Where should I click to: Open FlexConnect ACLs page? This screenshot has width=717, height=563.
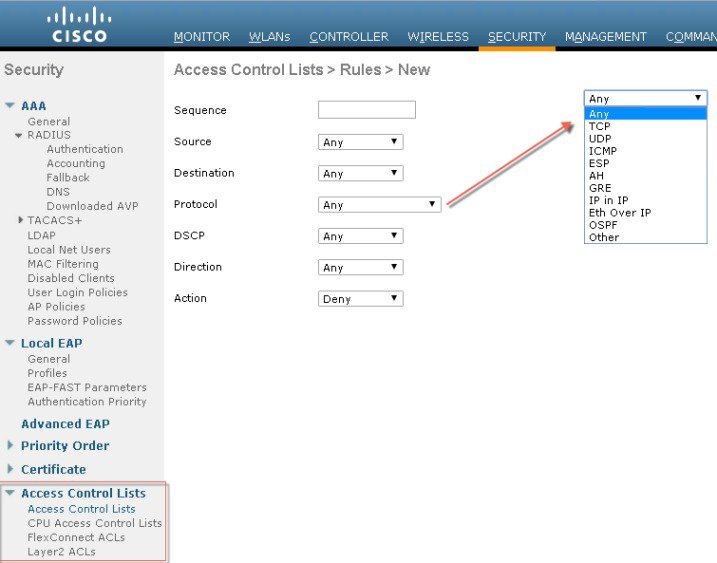pyautogui.click(x=76, y=537)
